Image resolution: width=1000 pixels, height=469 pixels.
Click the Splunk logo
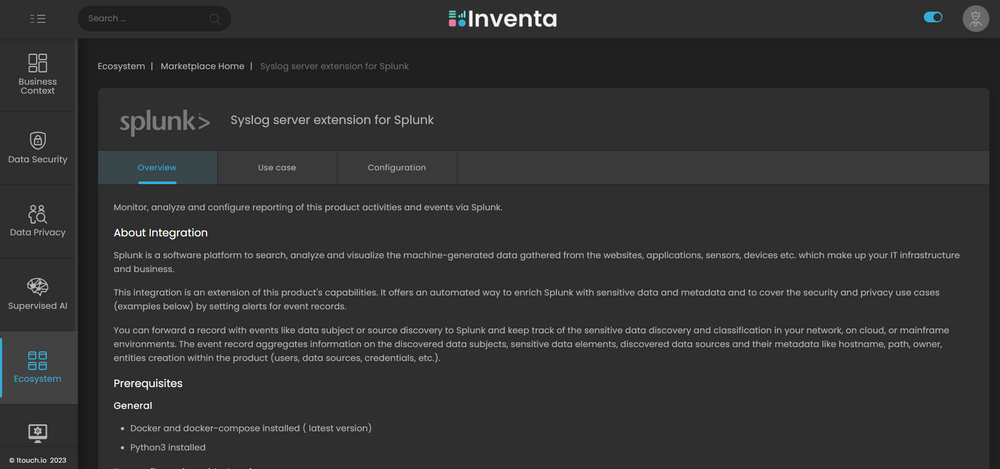pyautogui.click(x=165, y=121)
